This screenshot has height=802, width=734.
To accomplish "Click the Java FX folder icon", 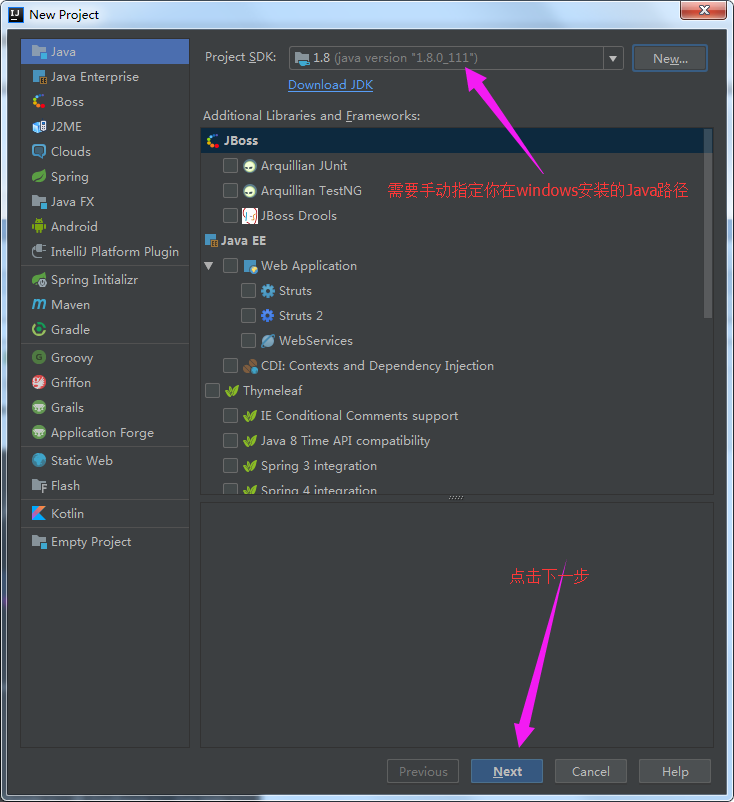I will point(39,202).
